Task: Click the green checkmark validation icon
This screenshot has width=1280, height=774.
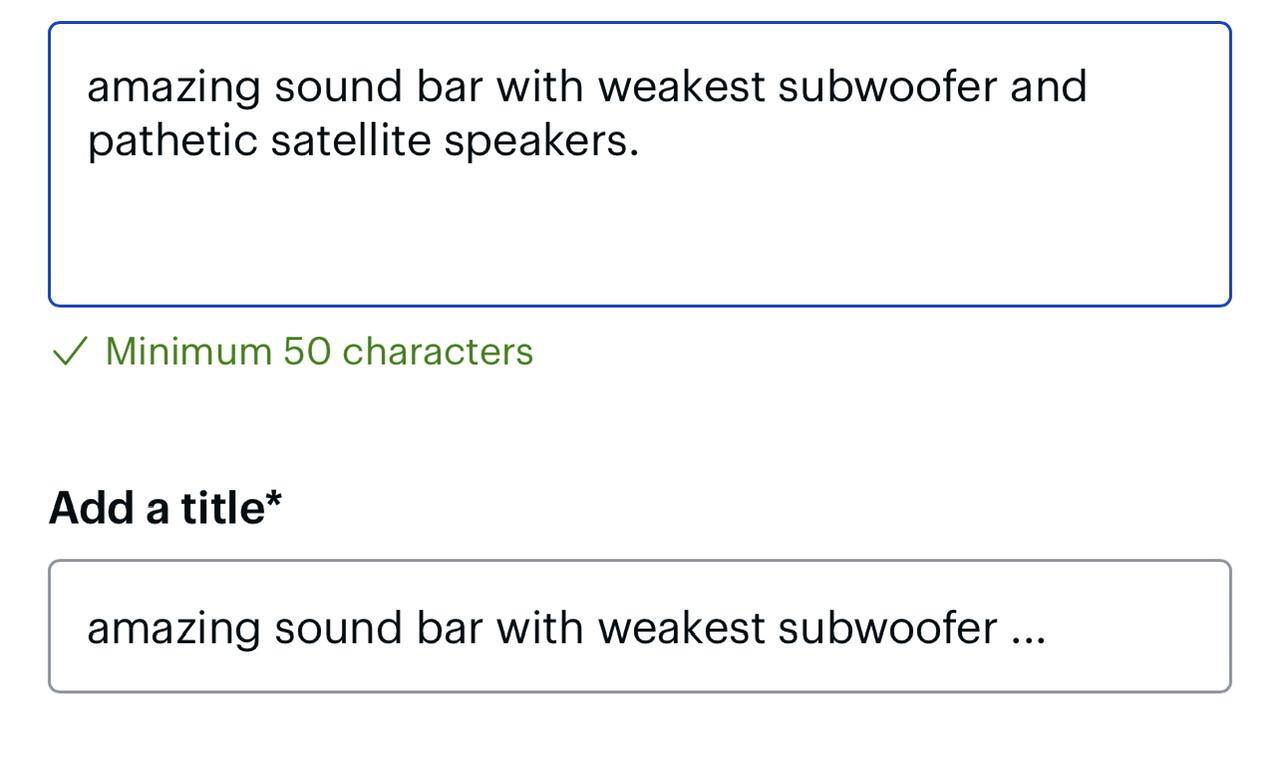Action: pos(70,352)
